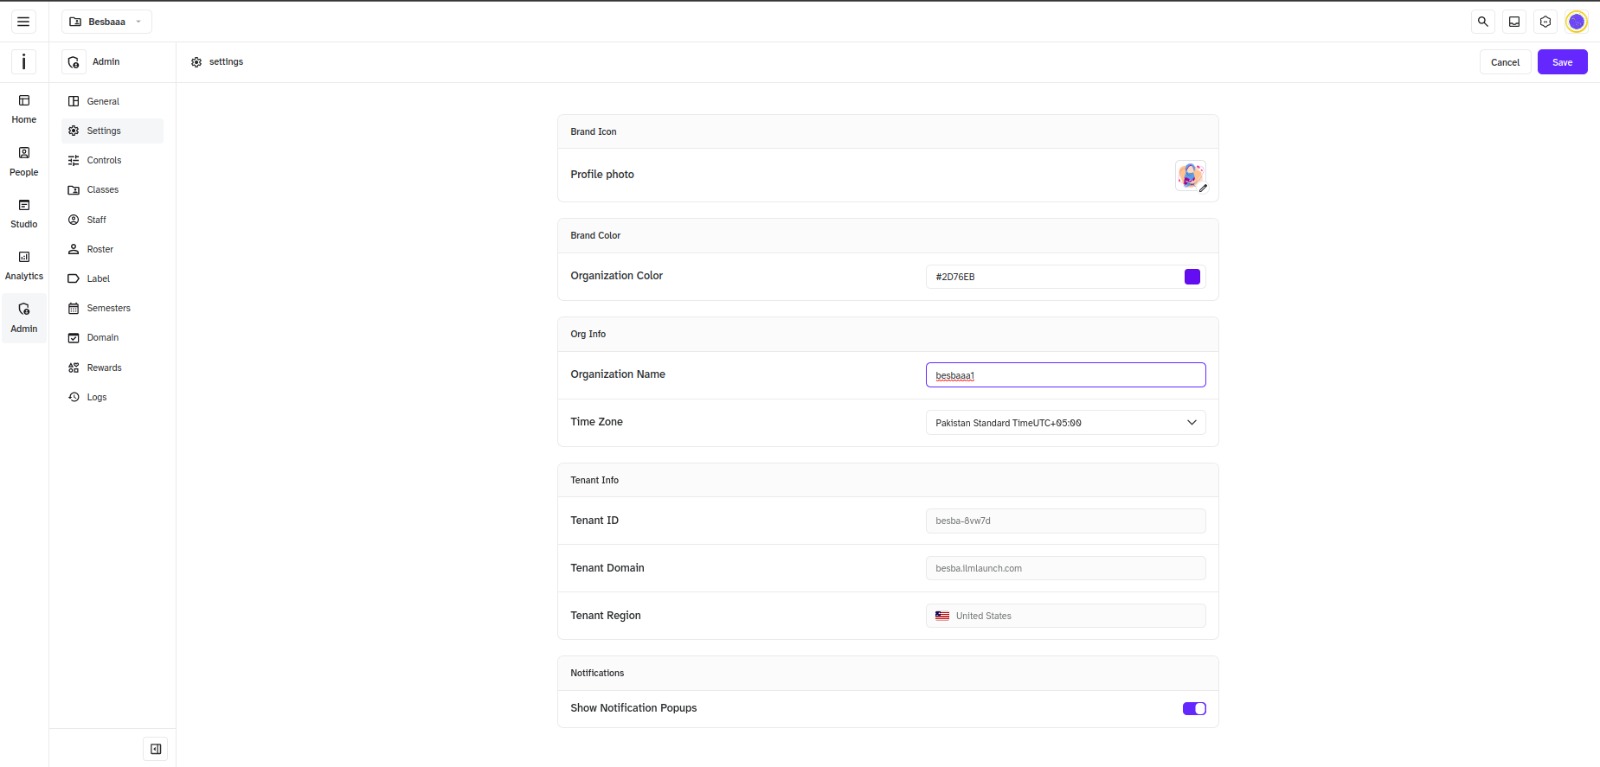The height and width of the screenshot is (767, 1600).
Task: Click the profile photo thumbnail
Action: (1189, 175)
